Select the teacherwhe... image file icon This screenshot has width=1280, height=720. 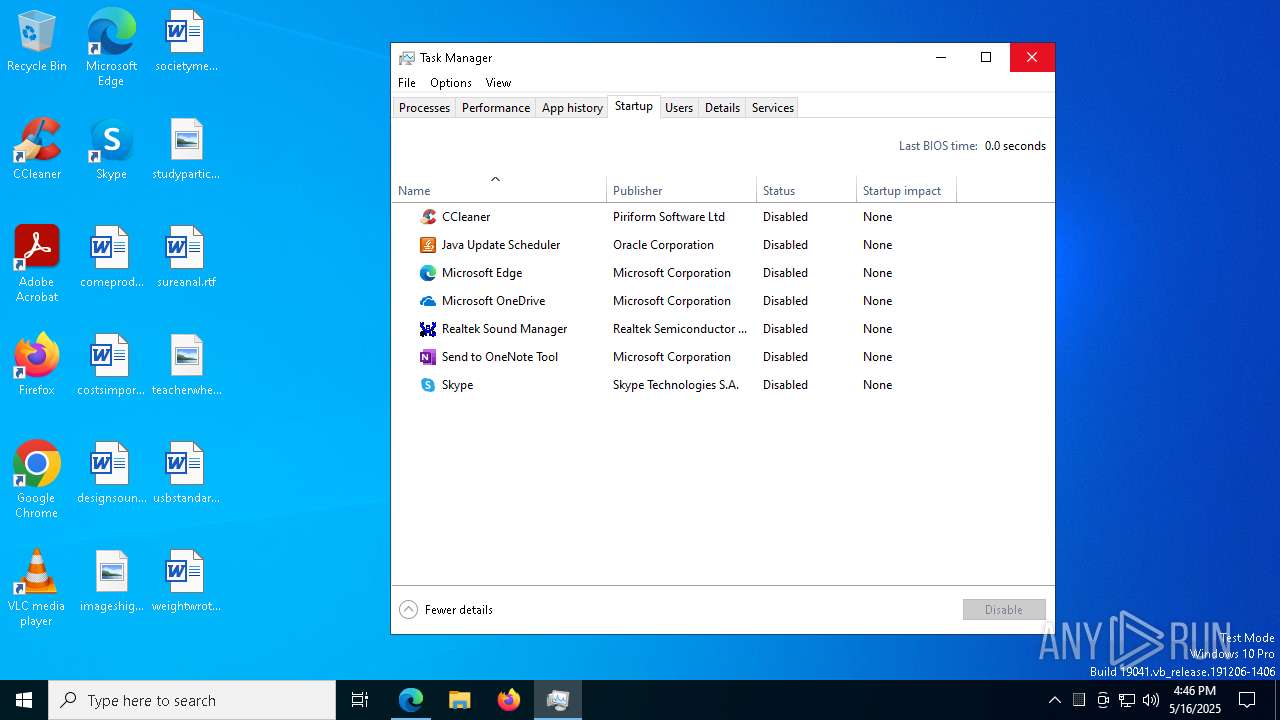click(x=186, y=366)
